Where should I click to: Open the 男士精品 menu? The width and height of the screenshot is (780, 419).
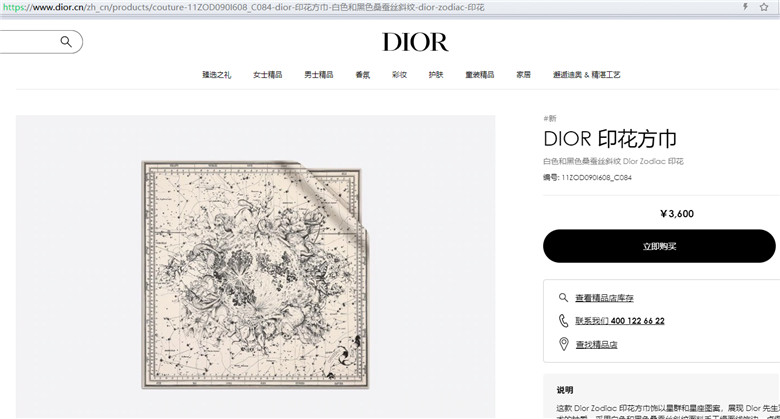click(x=318, y=75)
